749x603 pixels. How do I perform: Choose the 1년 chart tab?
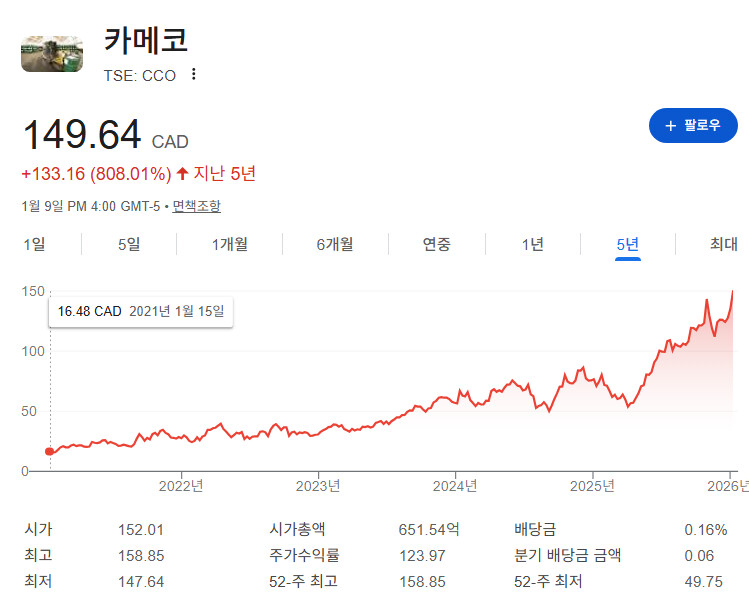tap(532, 244)
